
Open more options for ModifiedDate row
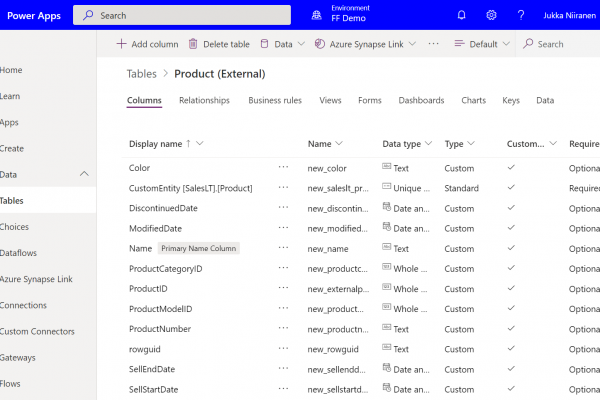point(284,228)
